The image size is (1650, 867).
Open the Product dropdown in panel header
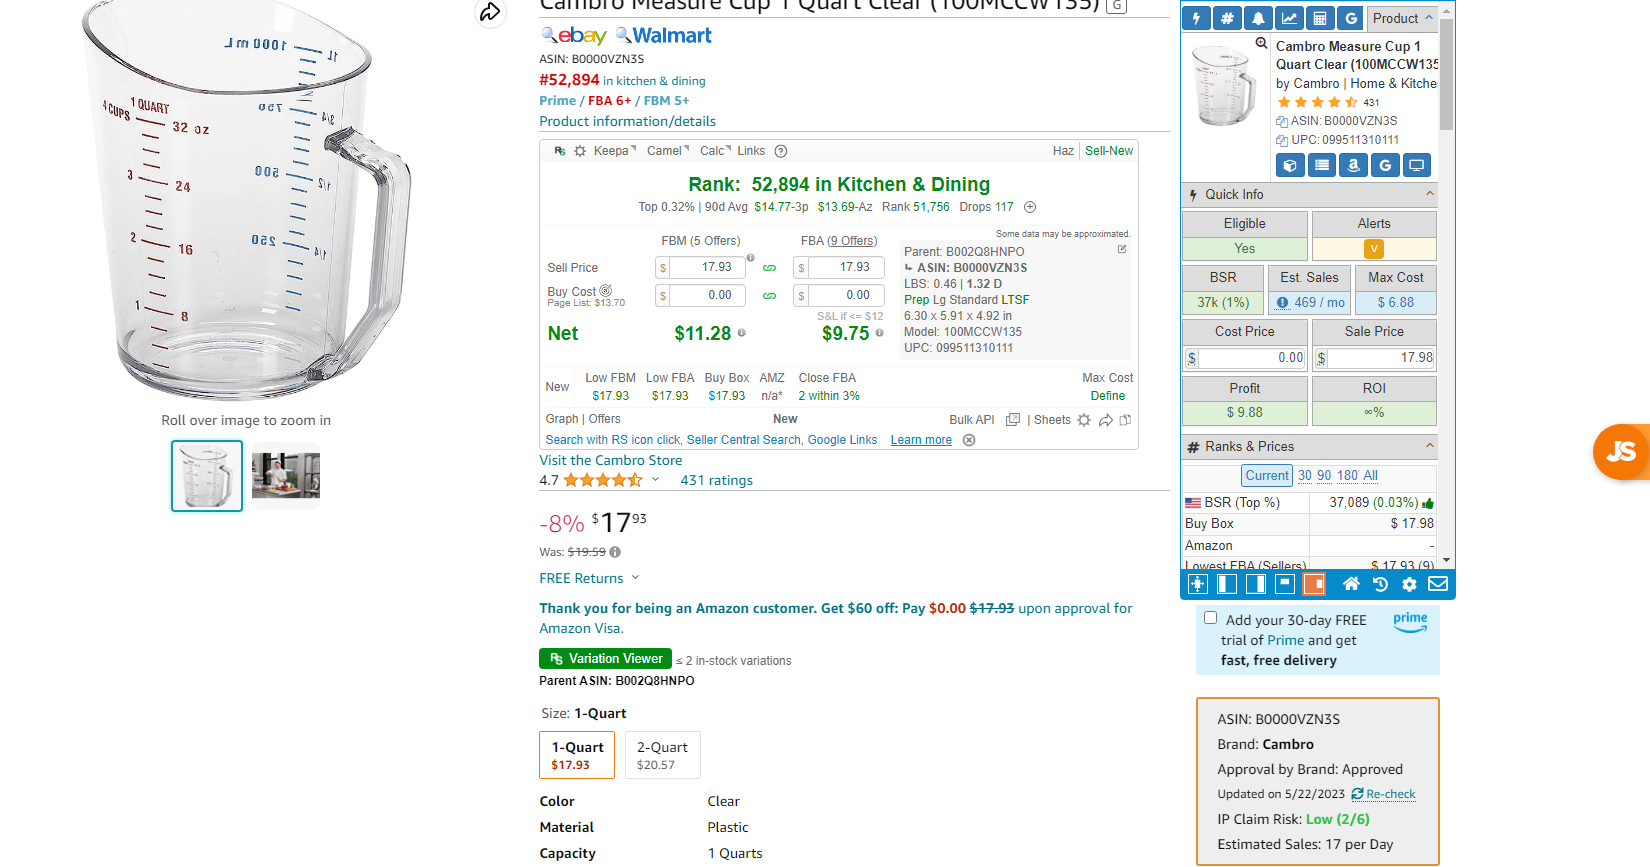[1403, 18]
